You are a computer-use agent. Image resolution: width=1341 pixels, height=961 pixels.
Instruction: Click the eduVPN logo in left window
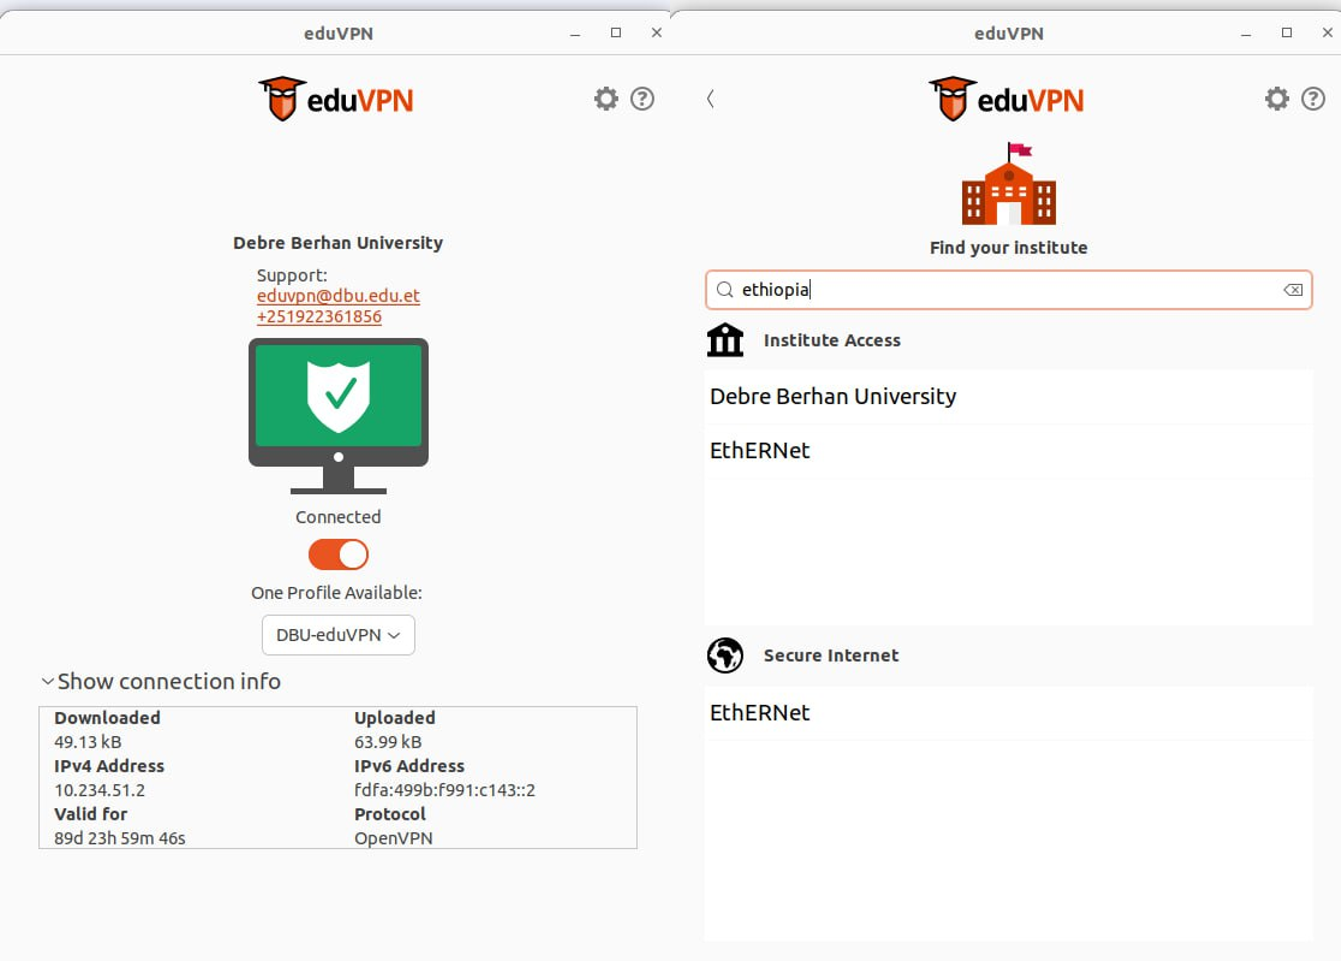[336, 99]
